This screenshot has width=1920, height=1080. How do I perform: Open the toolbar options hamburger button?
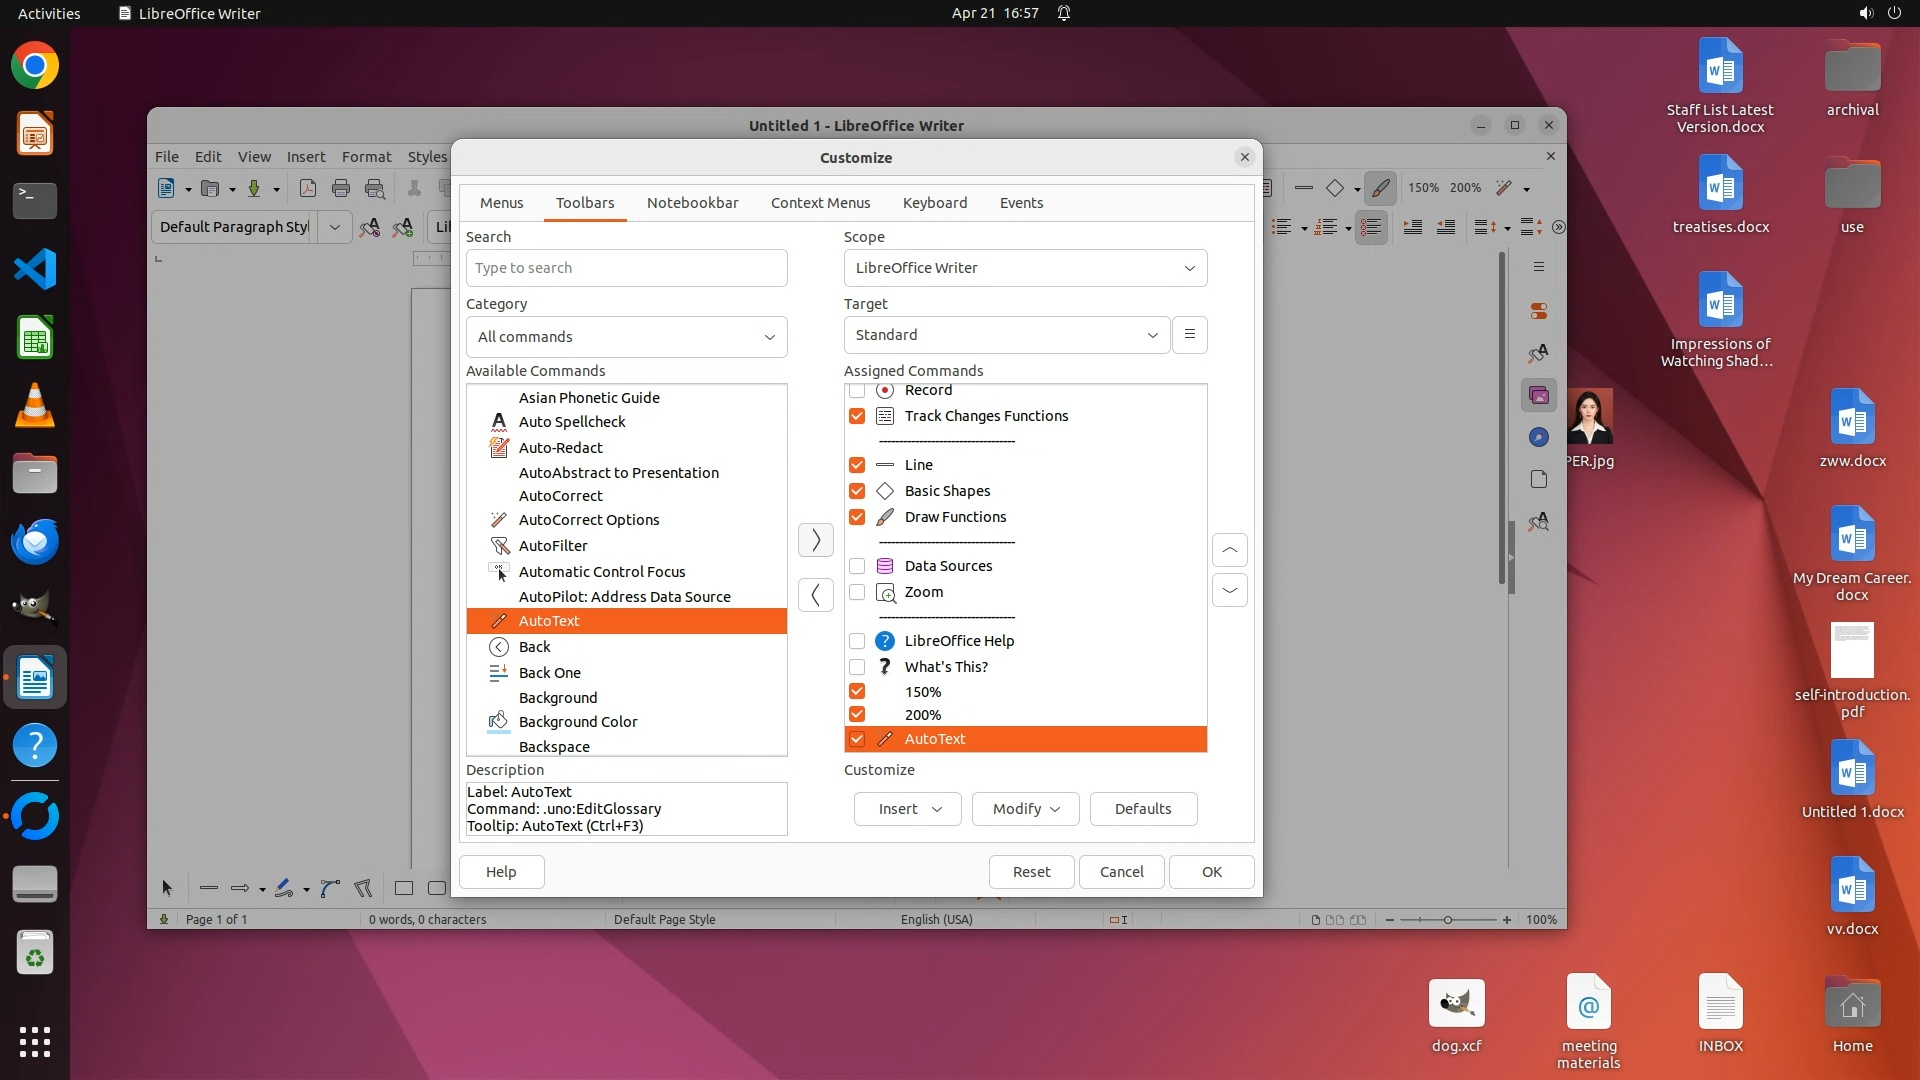[1189, 335]
